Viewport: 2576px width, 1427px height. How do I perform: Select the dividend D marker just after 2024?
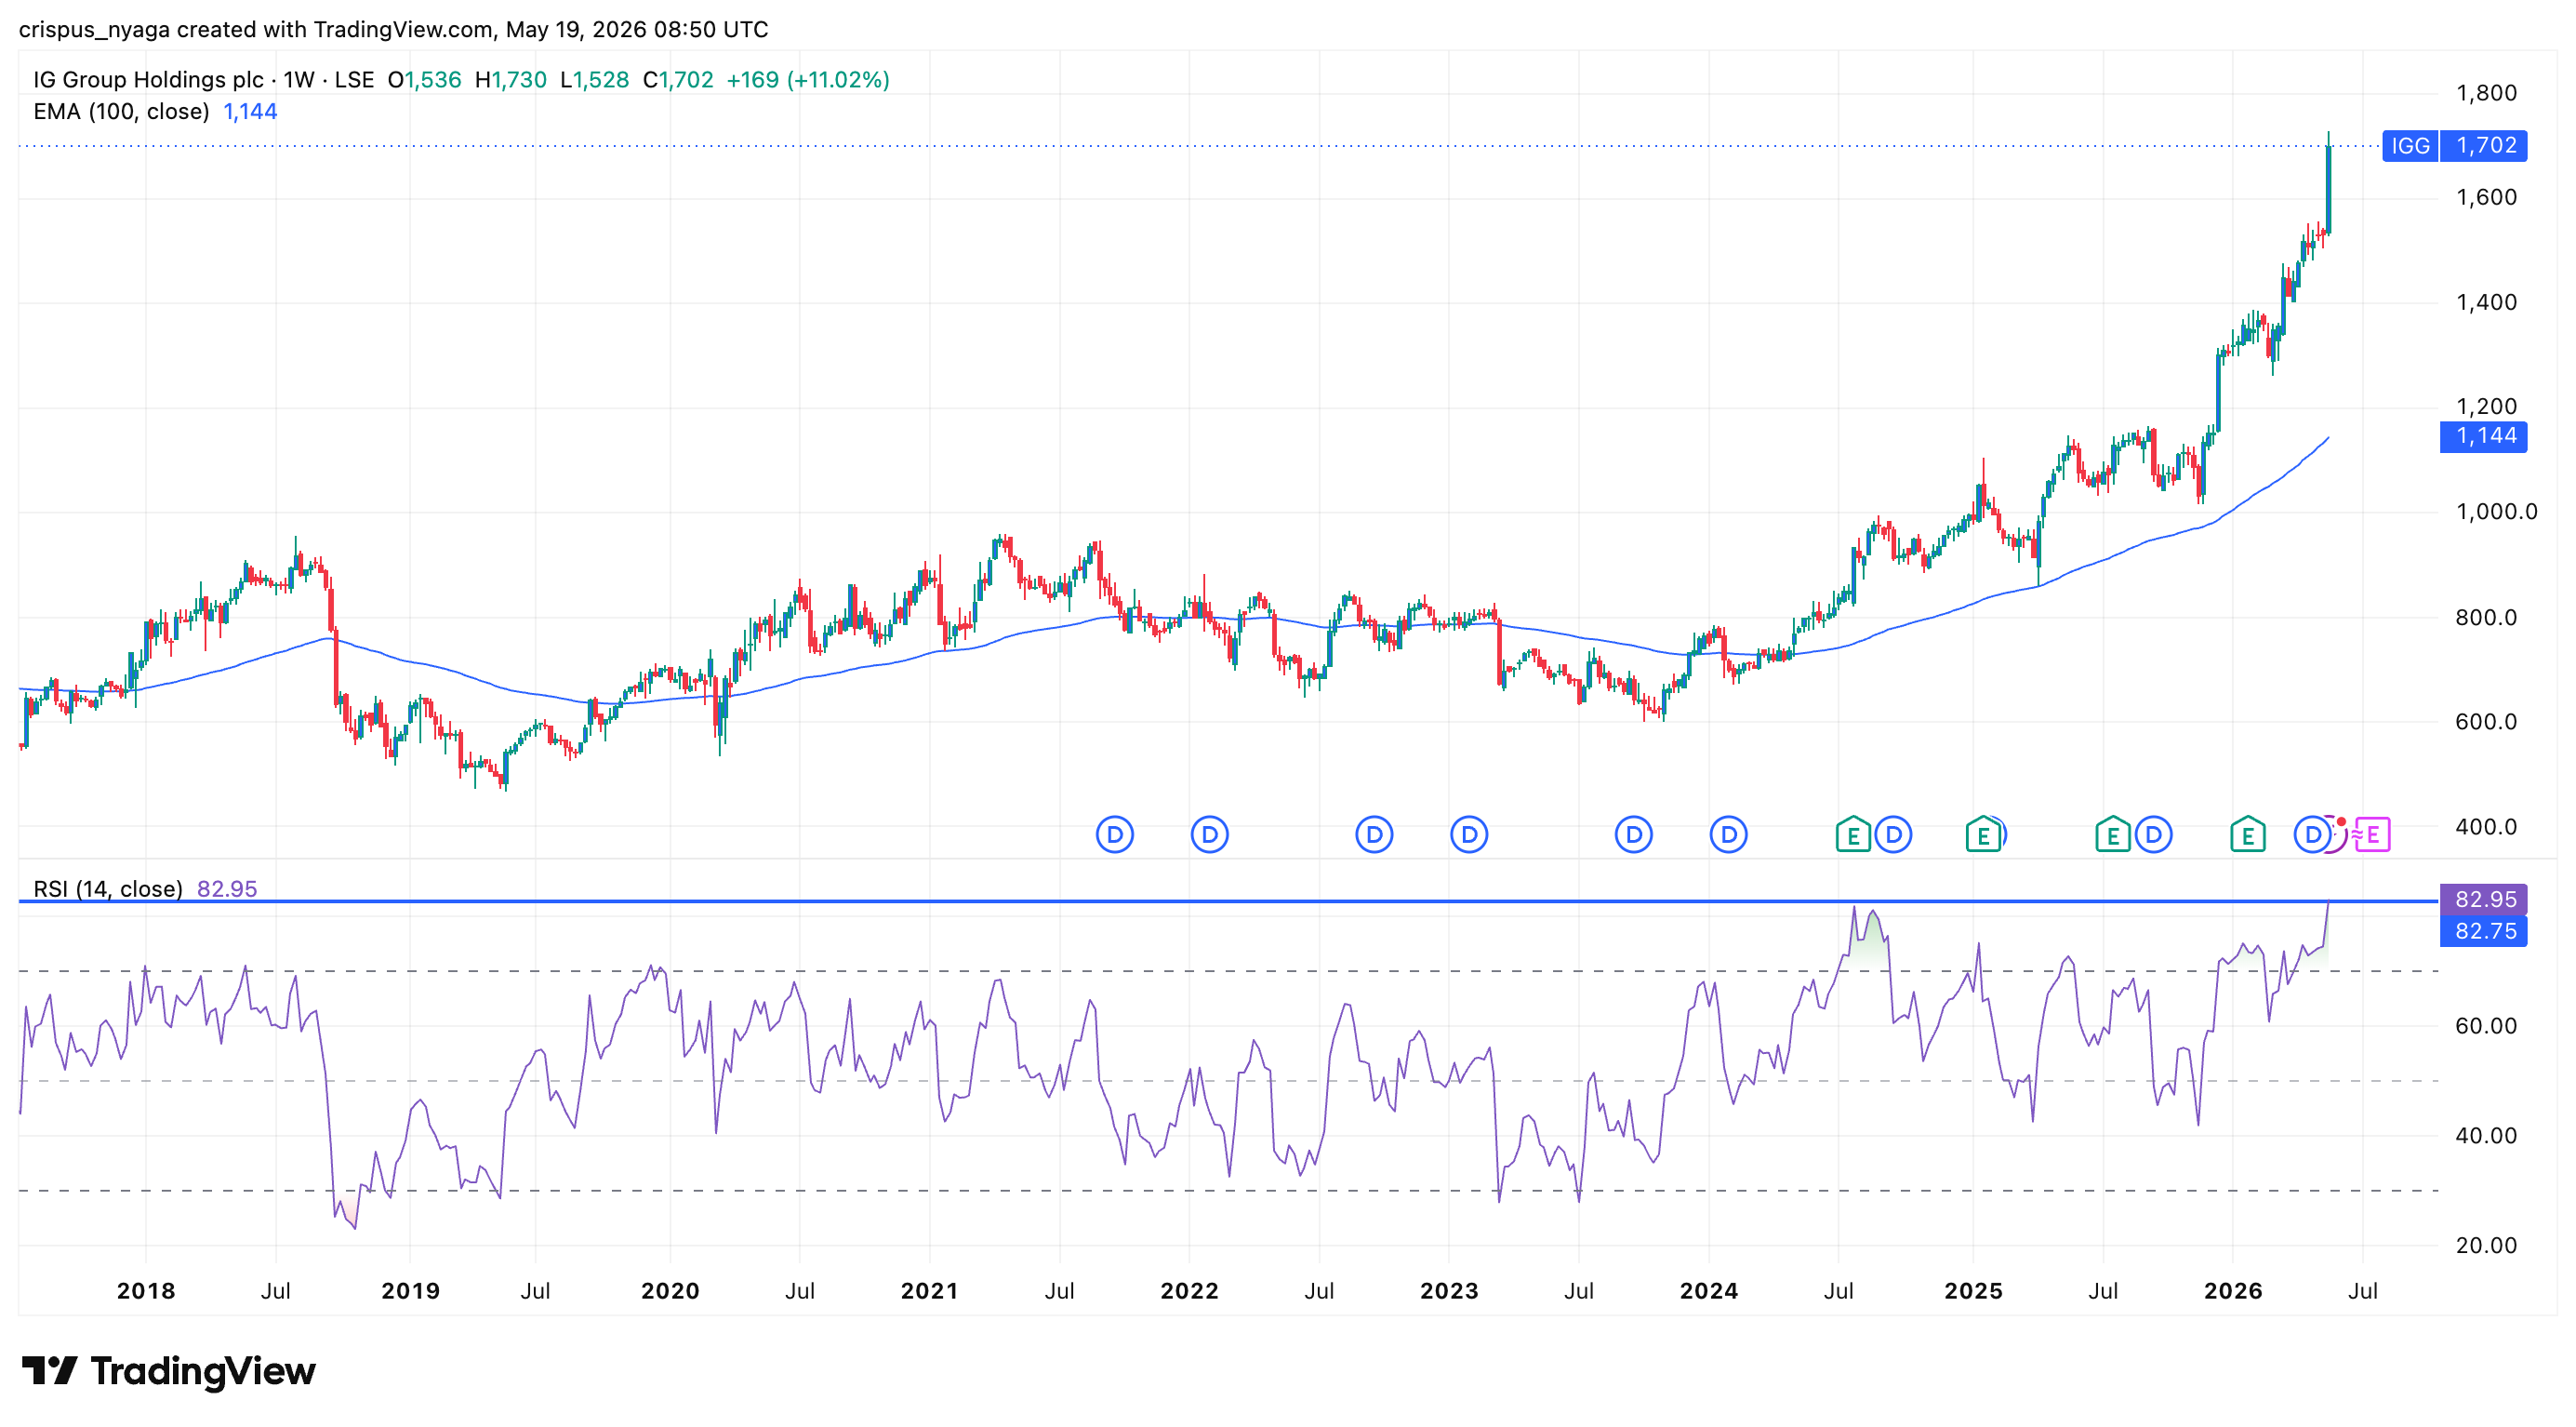[1728, 834]
